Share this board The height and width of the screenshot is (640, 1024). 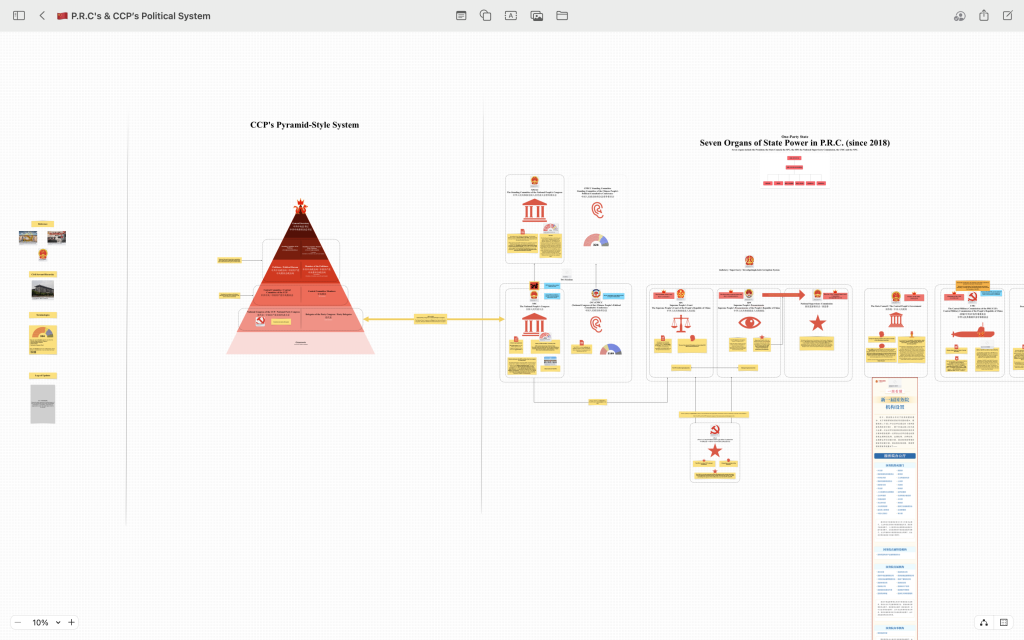point(984,16)
